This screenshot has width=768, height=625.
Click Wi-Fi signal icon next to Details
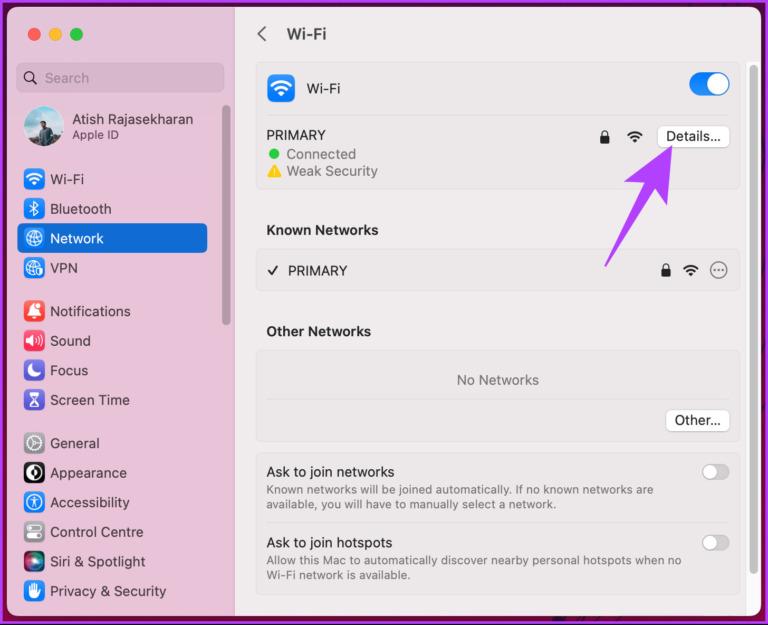[634, 137]
